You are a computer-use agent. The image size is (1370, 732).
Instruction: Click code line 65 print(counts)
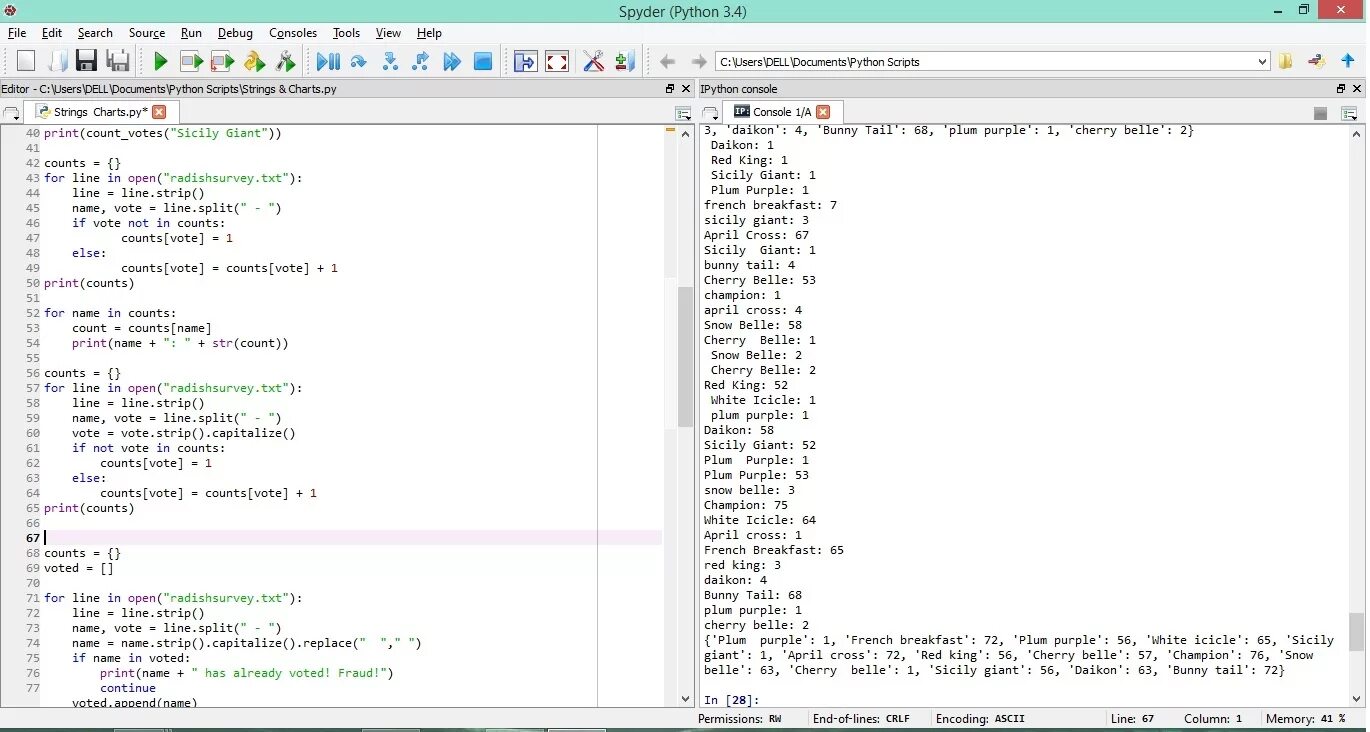click(89, 508)
